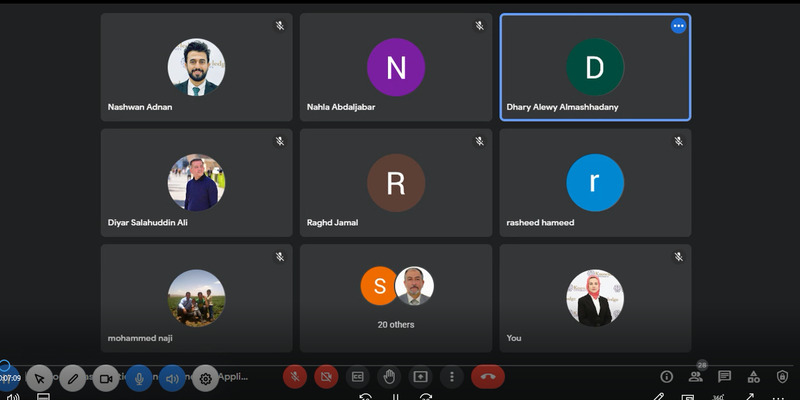Click the muted mic icon on mohammed naji's tile
The height and width of the screenshot is (400, 800).
click(280, 257)
